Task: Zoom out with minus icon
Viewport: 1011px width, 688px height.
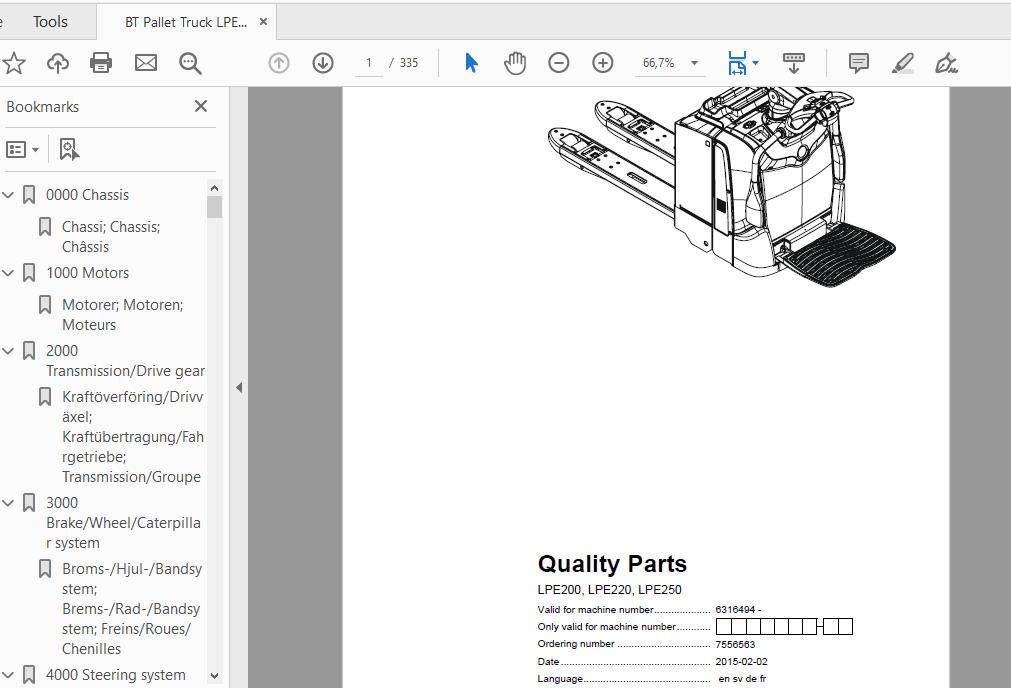Action: pyautogui.click(x=559, y=63)
